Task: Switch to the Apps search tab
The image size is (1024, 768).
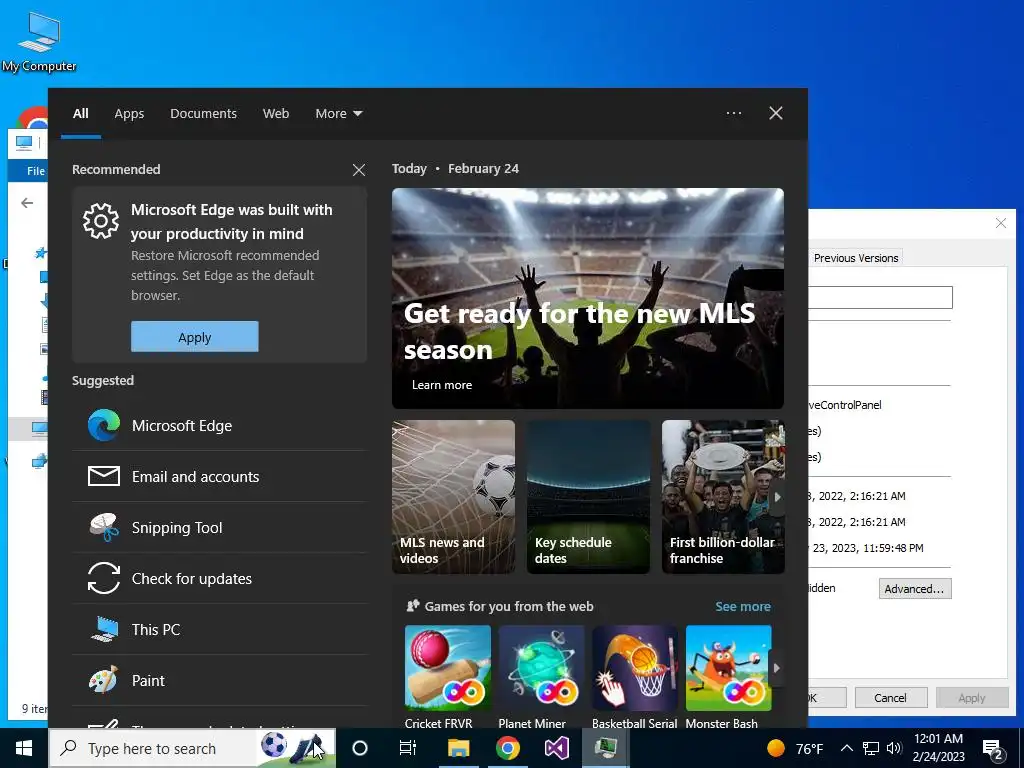Action: click(129, 114)
